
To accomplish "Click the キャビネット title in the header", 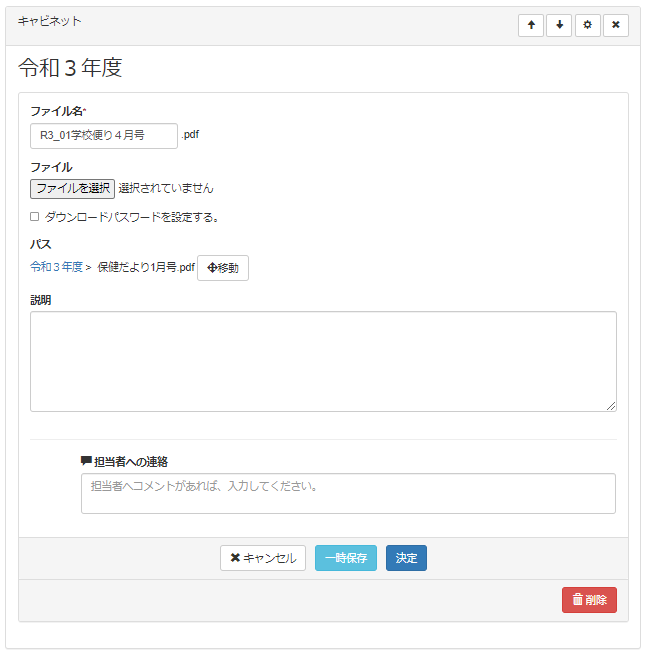I will tap(50, 21).
